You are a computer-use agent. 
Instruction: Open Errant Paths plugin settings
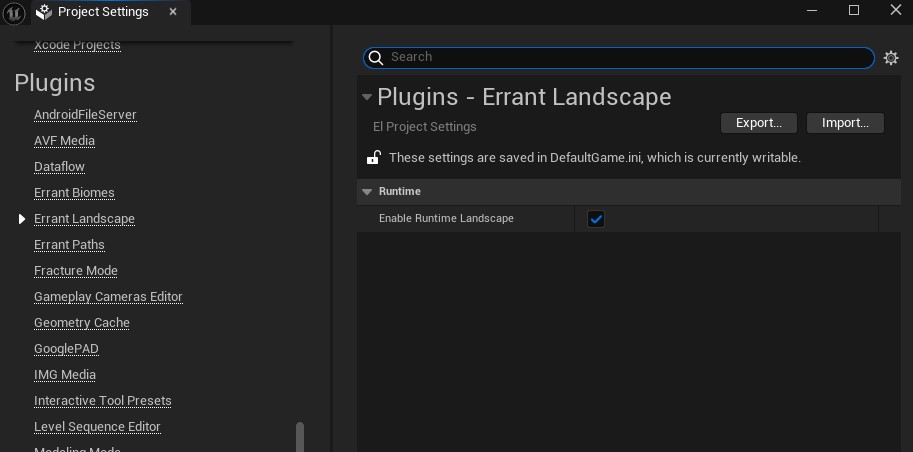coord(69,245)
